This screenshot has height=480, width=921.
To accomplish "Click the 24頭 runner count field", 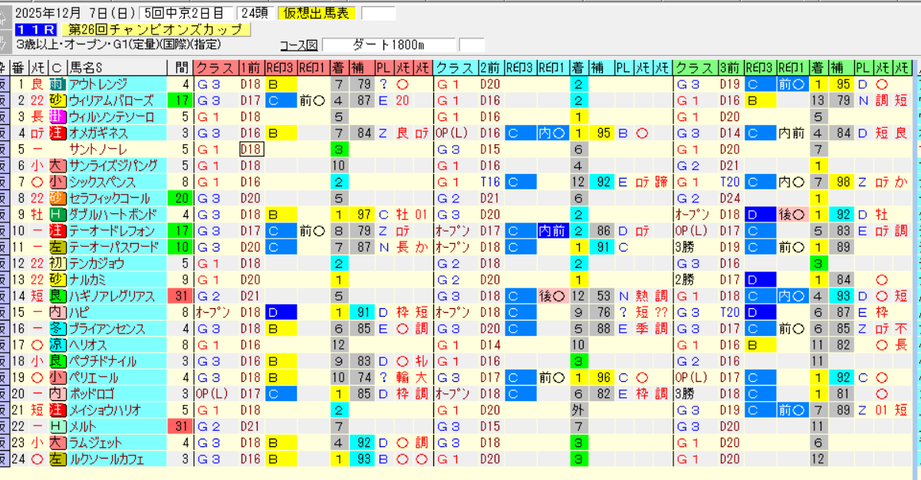I will pos(254,14).
